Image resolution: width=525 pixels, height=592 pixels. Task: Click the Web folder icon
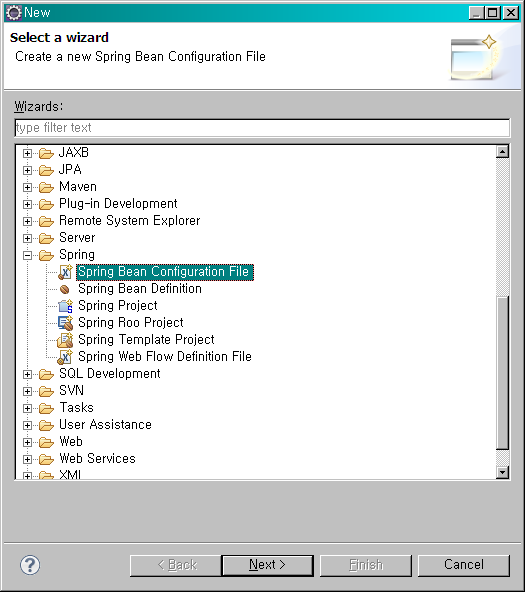[46, 442]
